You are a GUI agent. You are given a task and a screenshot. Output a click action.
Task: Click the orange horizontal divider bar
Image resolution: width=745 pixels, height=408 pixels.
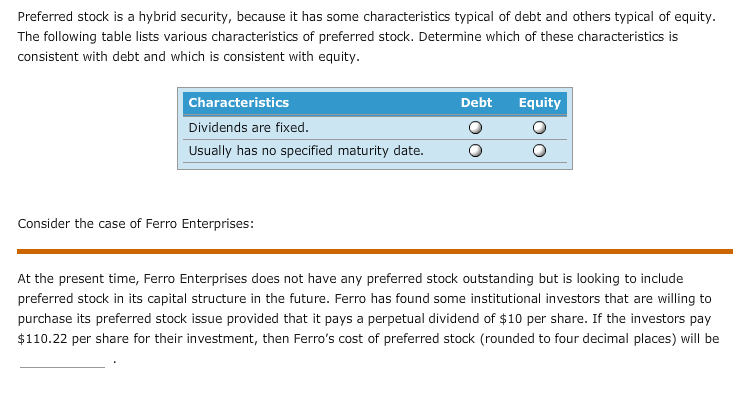[375, 251]
